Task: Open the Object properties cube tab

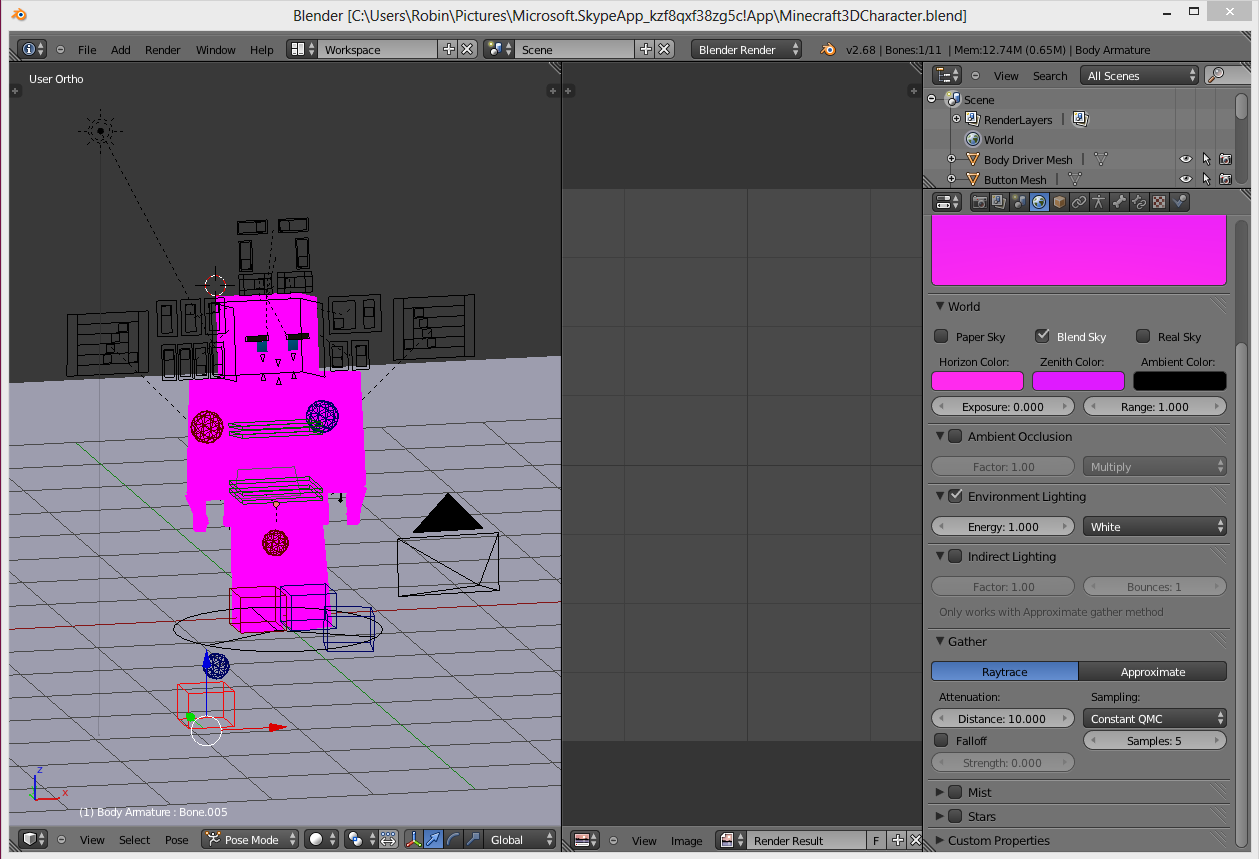Action: tap(1059, 202)
